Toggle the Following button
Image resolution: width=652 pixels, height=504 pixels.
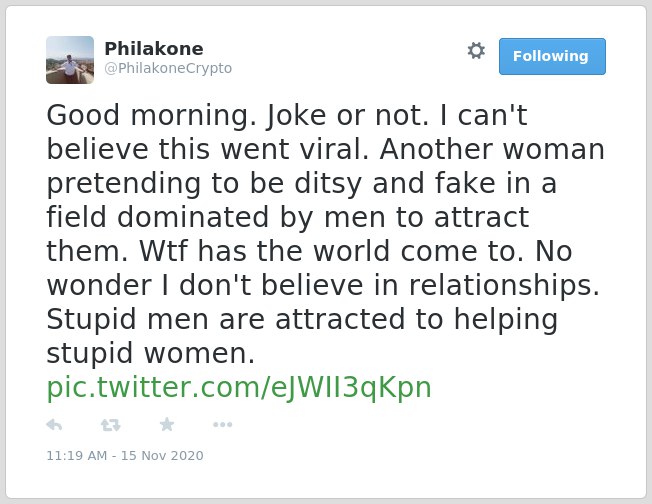[552, 56]
